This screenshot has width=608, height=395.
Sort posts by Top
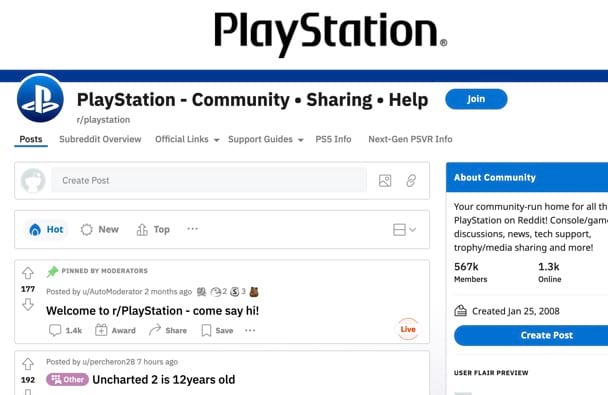(153, 229)
